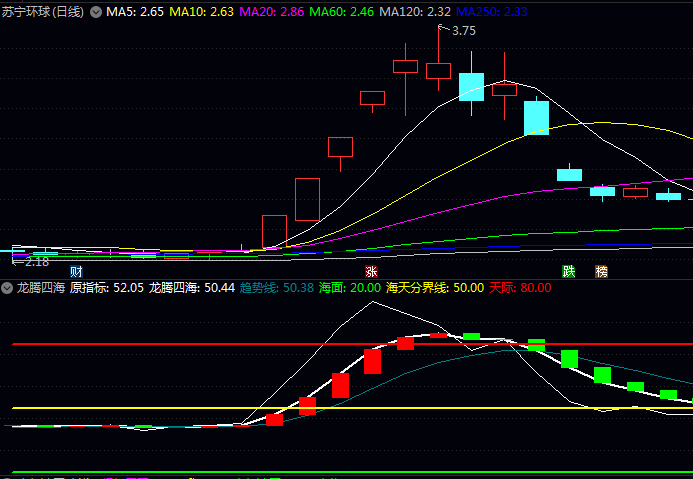Viewport: 693px width, 479px height.
Task: Select the blue MA250 indicator label
Action: click(x=491, y=12)
